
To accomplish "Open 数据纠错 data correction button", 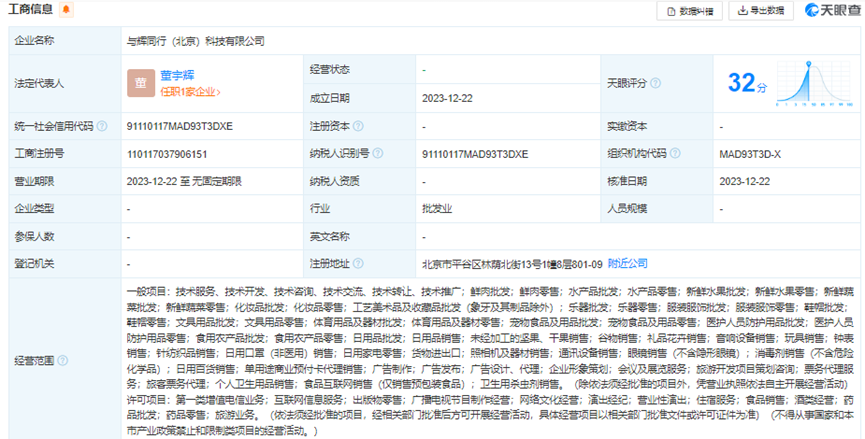I will 689,11.
